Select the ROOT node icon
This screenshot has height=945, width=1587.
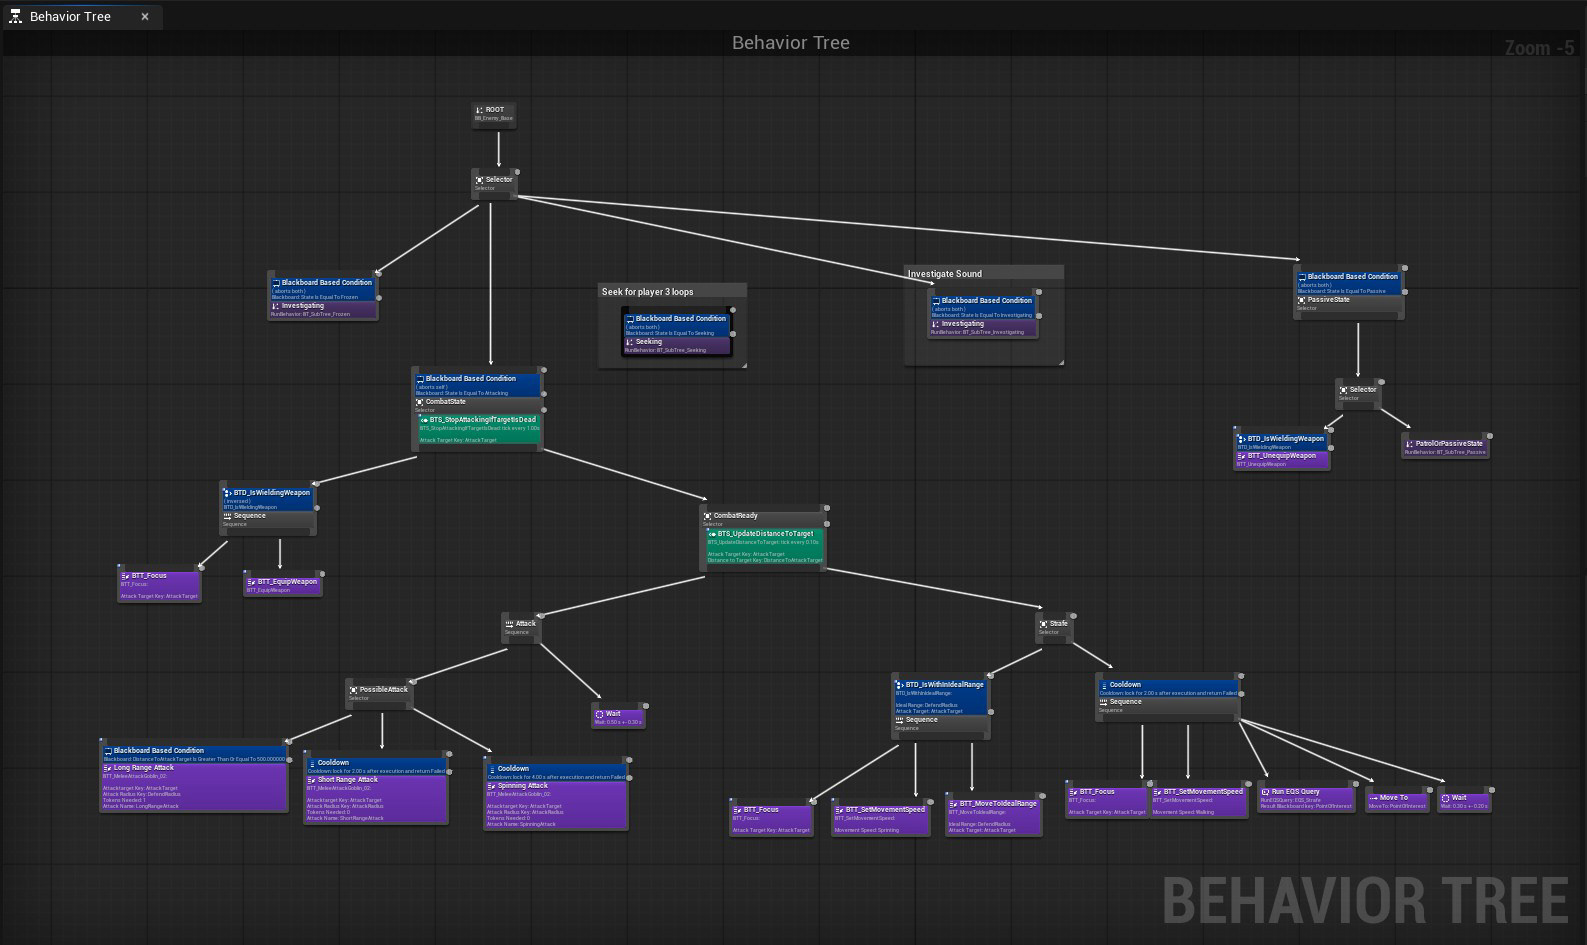pyautogui.click(x=480, y=110)
